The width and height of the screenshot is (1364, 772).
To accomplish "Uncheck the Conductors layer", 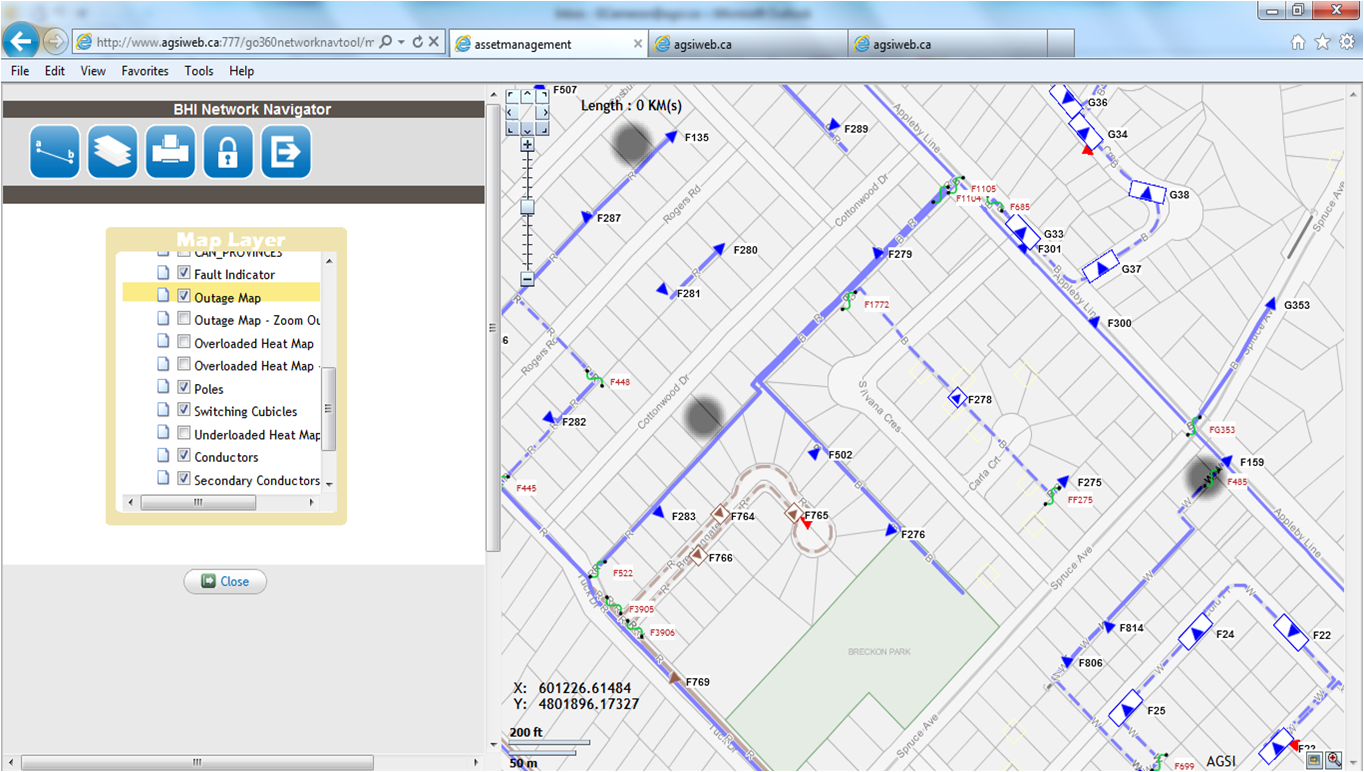I will coord(184,456).
